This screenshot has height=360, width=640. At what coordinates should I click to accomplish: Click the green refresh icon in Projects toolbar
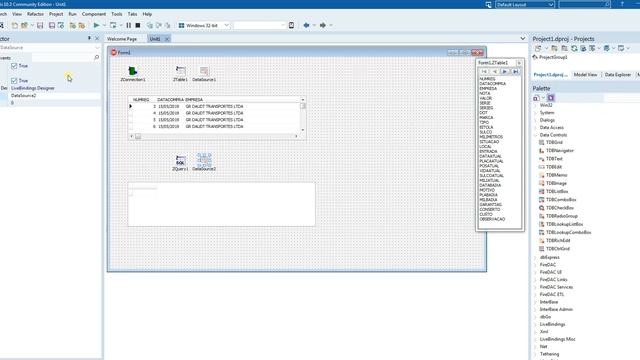[x=574, y=48]
